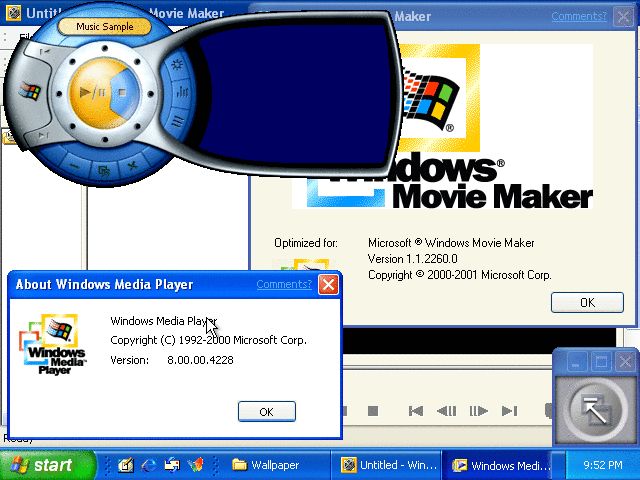This screenshot has height=480, width=640.
Task: Switch to Windows Medi... taskbar button
Action: point(497,465)
